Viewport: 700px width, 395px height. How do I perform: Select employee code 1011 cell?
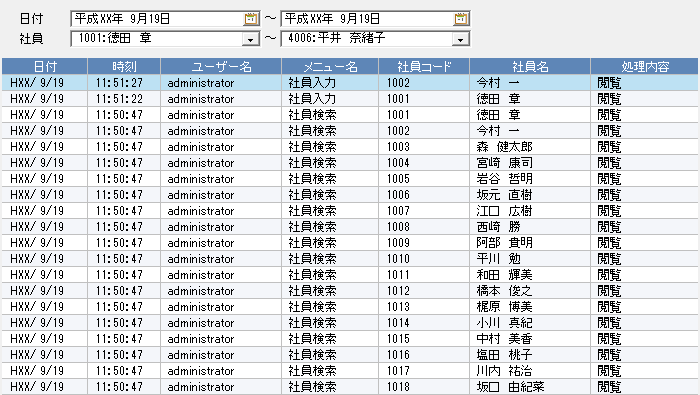tap(424, 275)
